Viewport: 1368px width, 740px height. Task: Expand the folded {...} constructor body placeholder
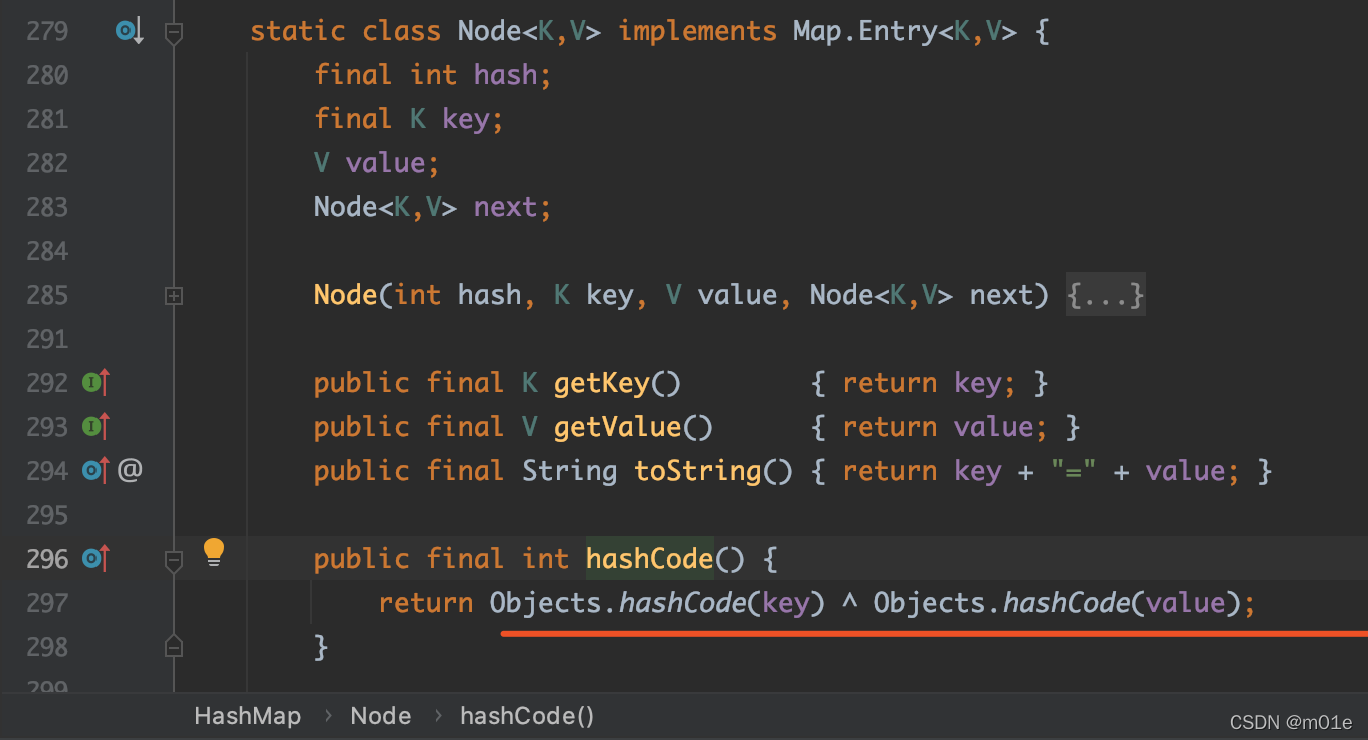pyautogui.click(x=1105, y=295)
